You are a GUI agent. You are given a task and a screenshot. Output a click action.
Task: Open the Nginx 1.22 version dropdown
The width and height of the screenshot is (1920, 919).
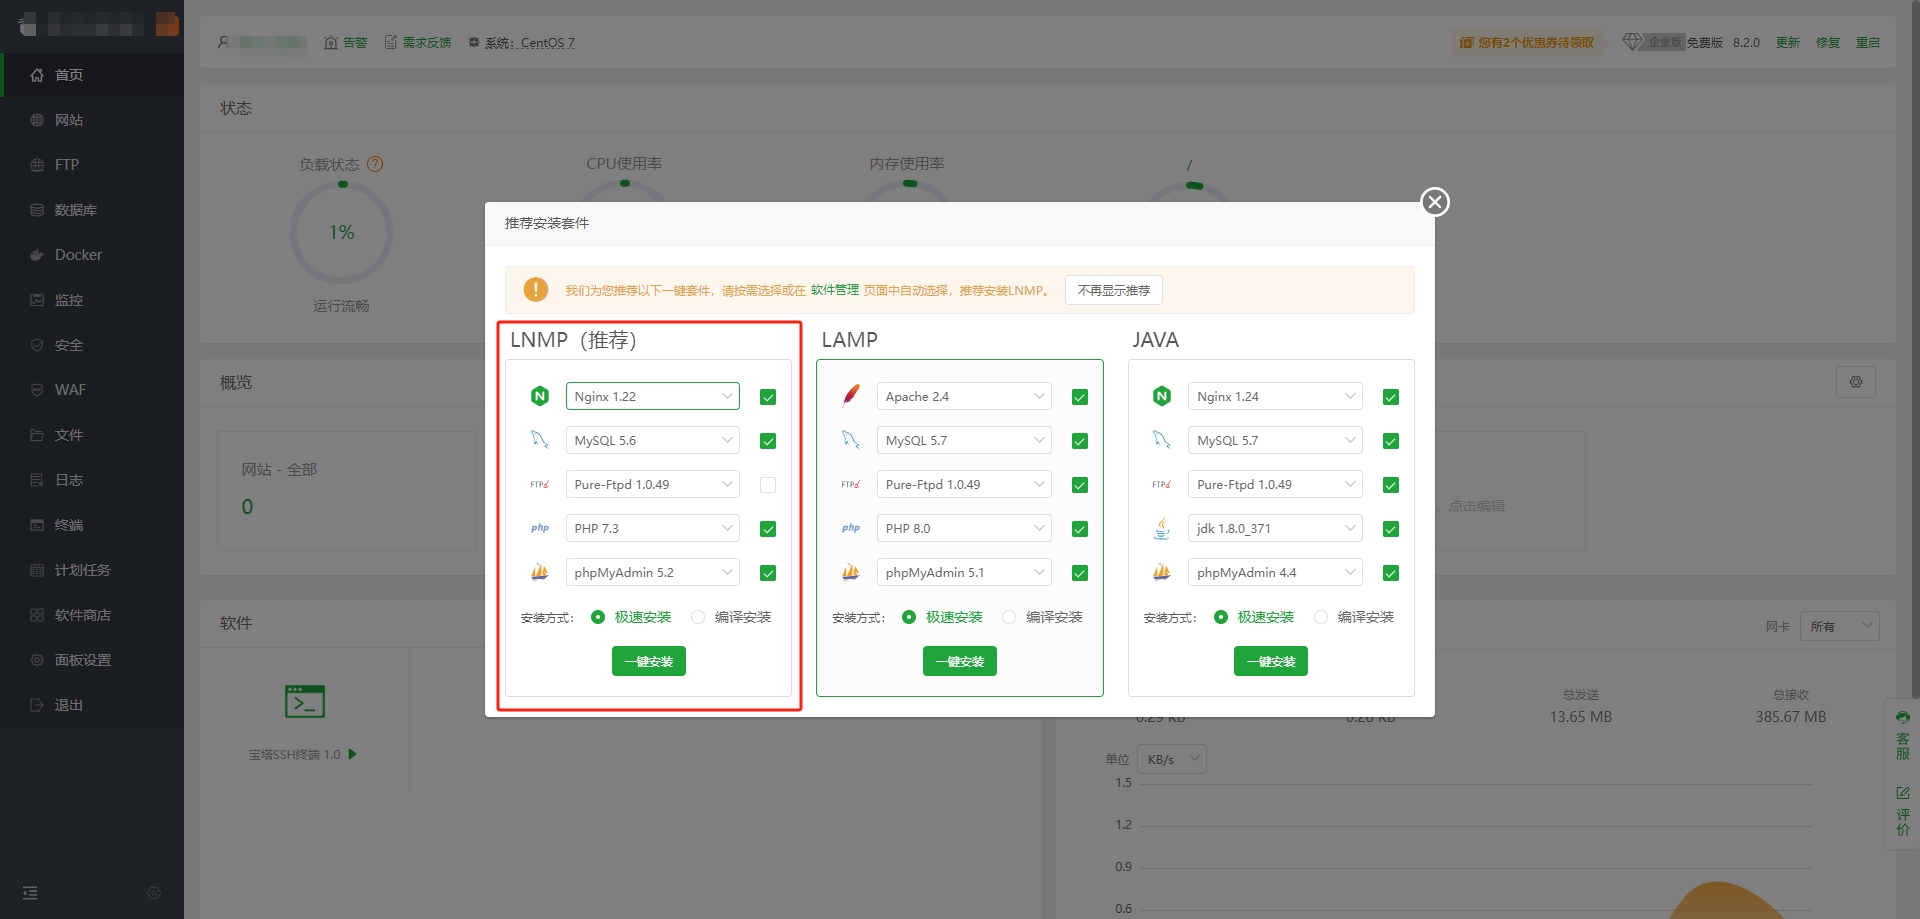(x=652, y=396)
